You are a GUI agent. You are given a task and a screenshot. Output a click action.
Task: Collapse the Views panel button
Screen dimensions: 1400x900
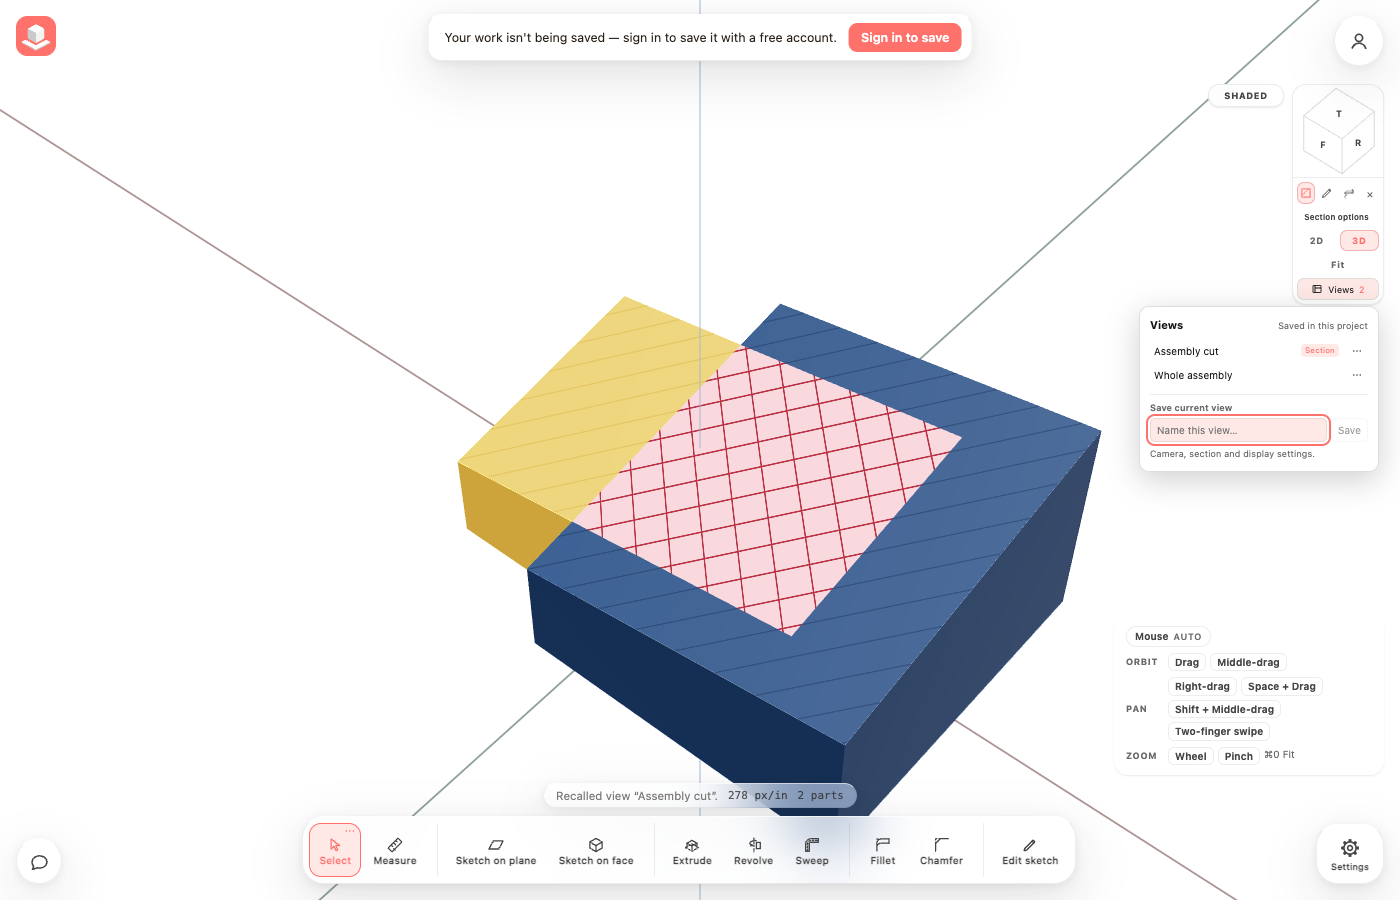(1338, 289)
